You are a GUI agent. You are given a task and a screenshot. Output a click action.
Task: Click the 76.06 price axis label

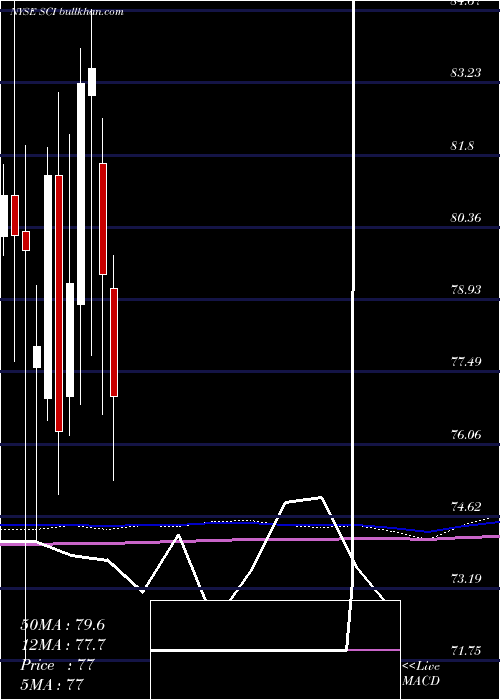coord(466,434)
